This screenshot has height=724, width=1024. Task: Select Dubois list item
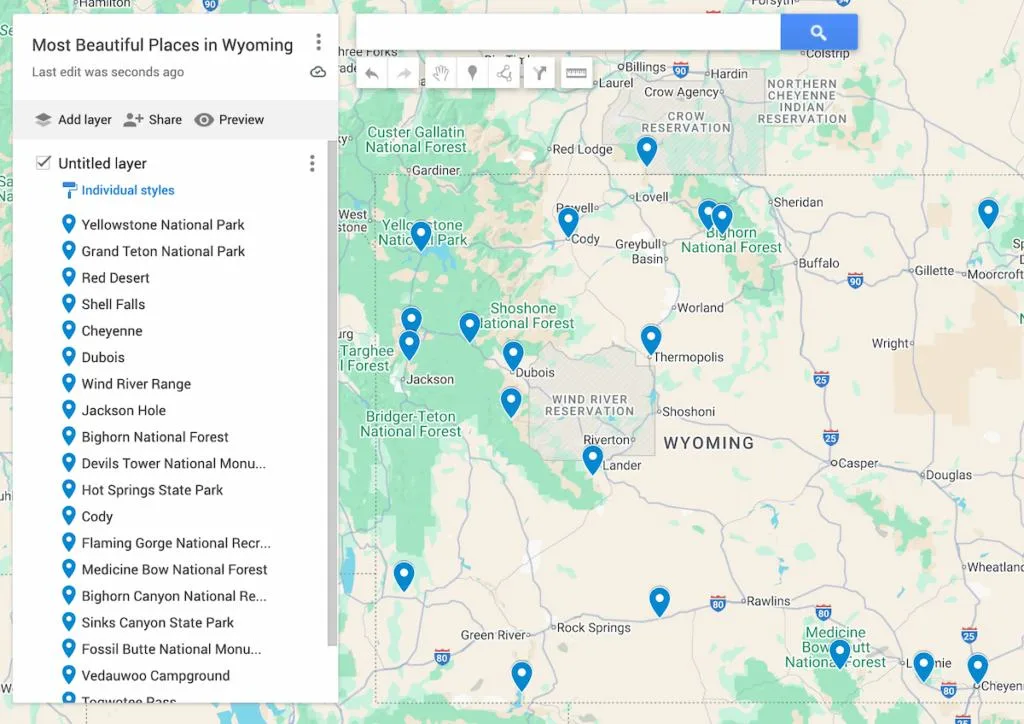tap(103, 357)
